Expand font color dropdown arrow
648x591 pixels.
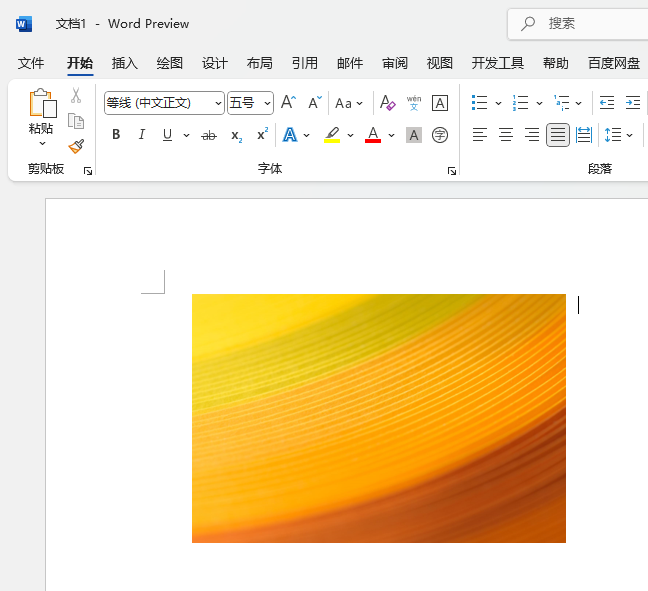pos(391,135)
